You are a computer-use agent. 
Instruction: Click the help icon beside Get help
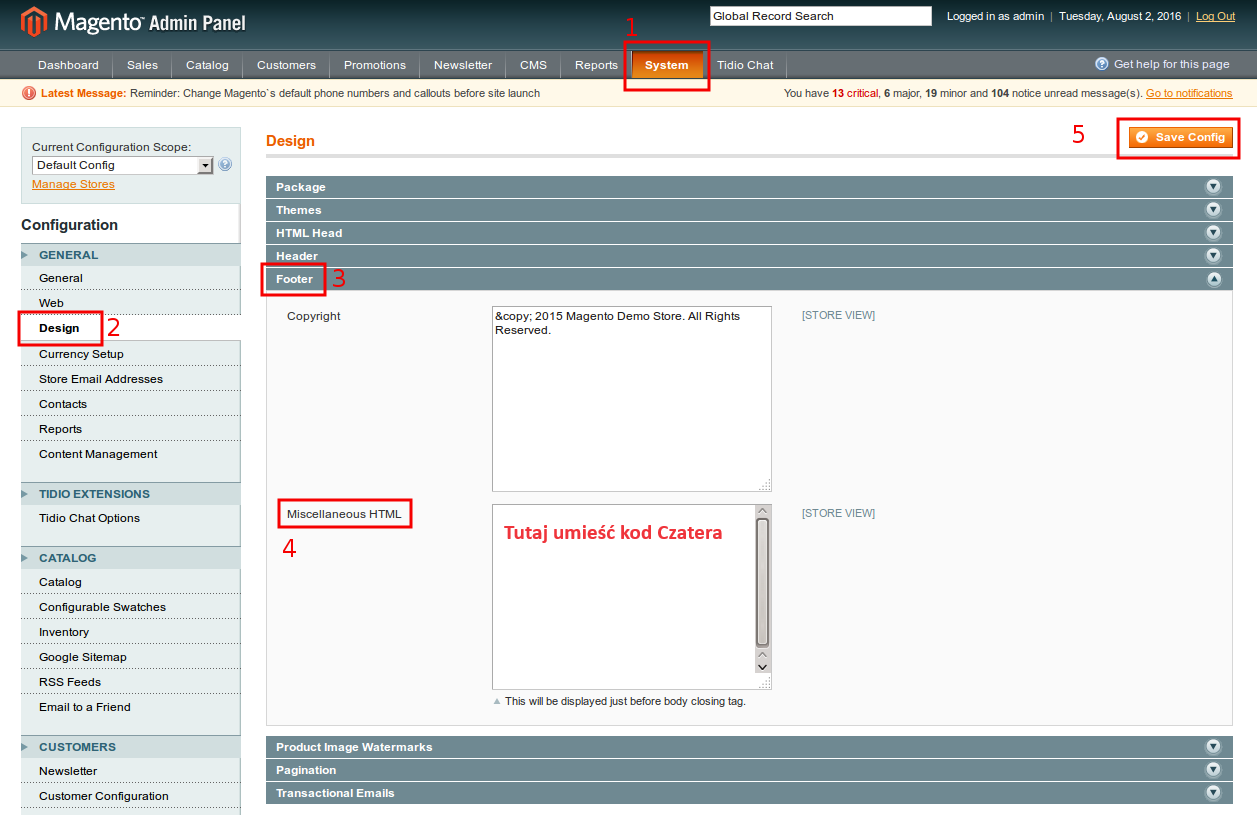pyautogui.click(x=1102, y=64)
